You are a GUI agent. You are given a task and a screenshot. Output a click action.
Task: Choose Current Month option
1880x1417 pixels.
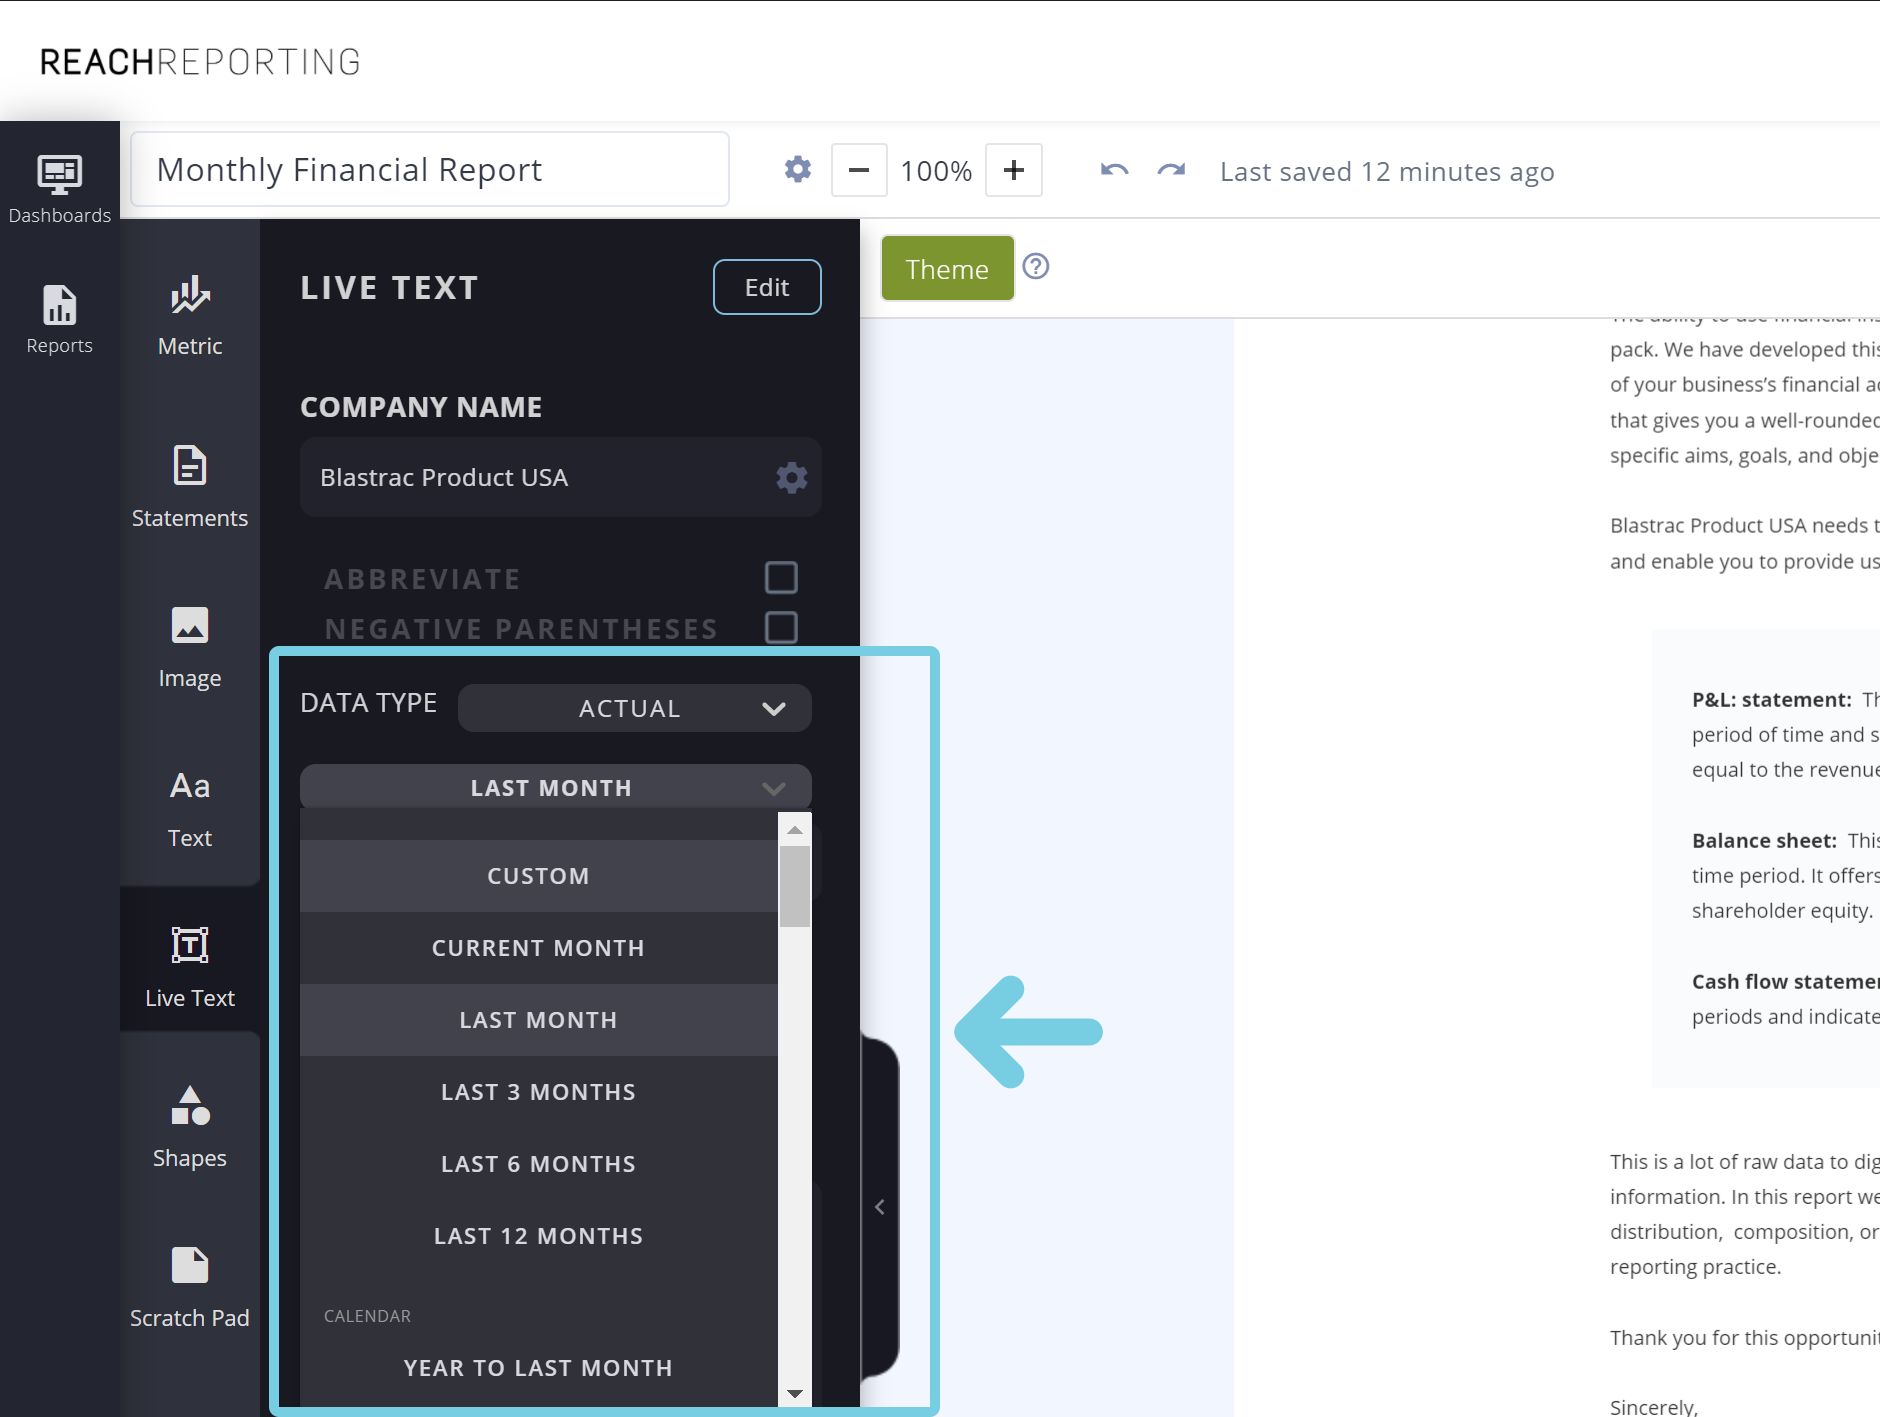coord(538,948)
